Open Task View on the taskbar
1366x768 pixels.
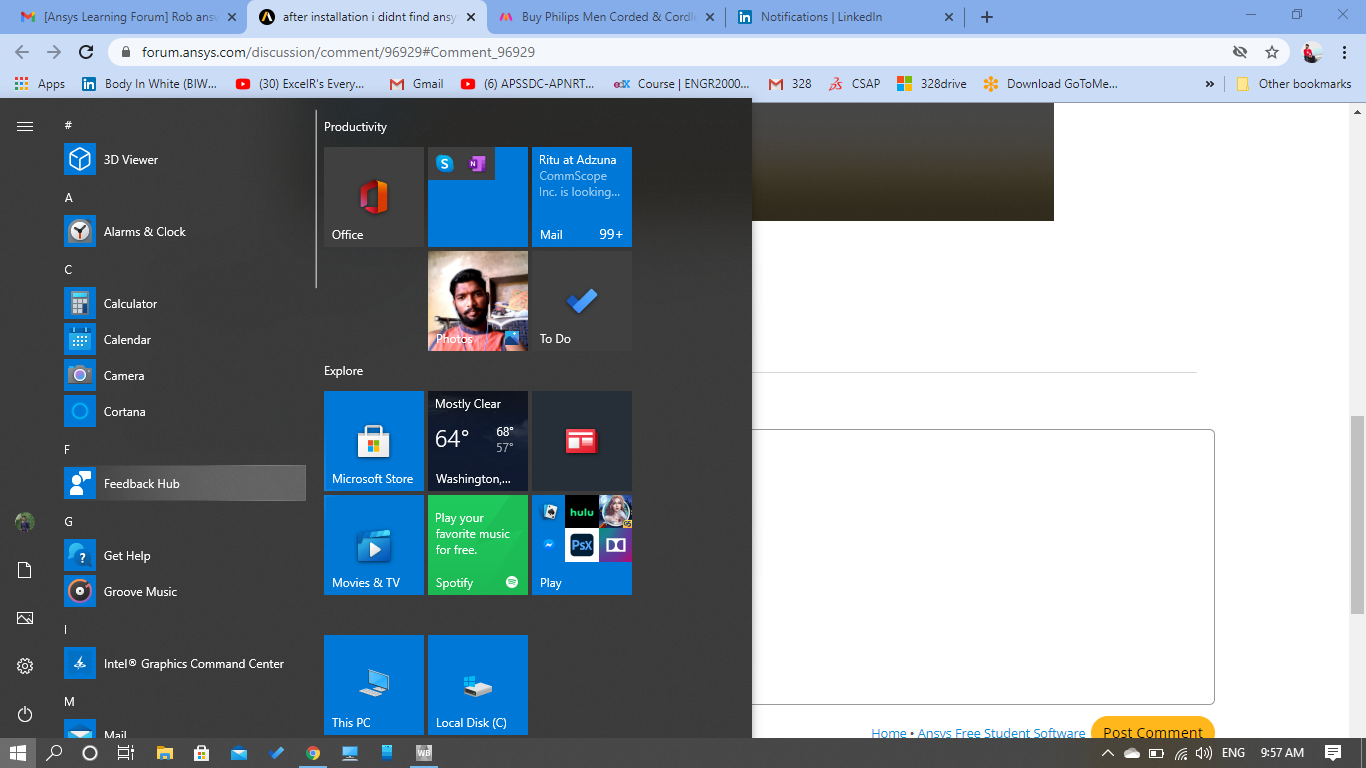(126, 753)
